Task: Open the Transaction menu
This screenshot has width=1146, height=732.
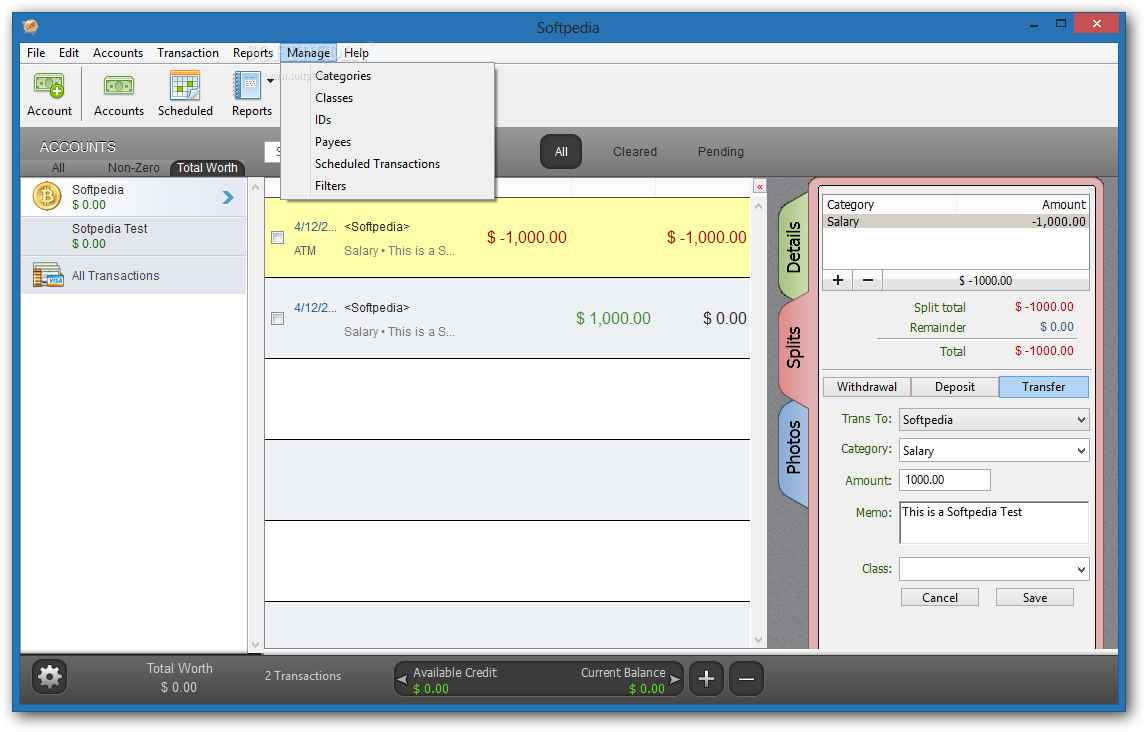Action: coord(188,53)
